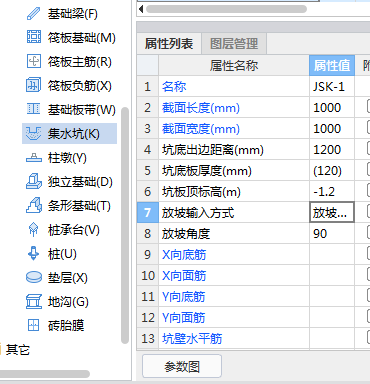Click left panel bottom horizontal scrollbar
Screen dimensions: 370x384
[45, 374]
